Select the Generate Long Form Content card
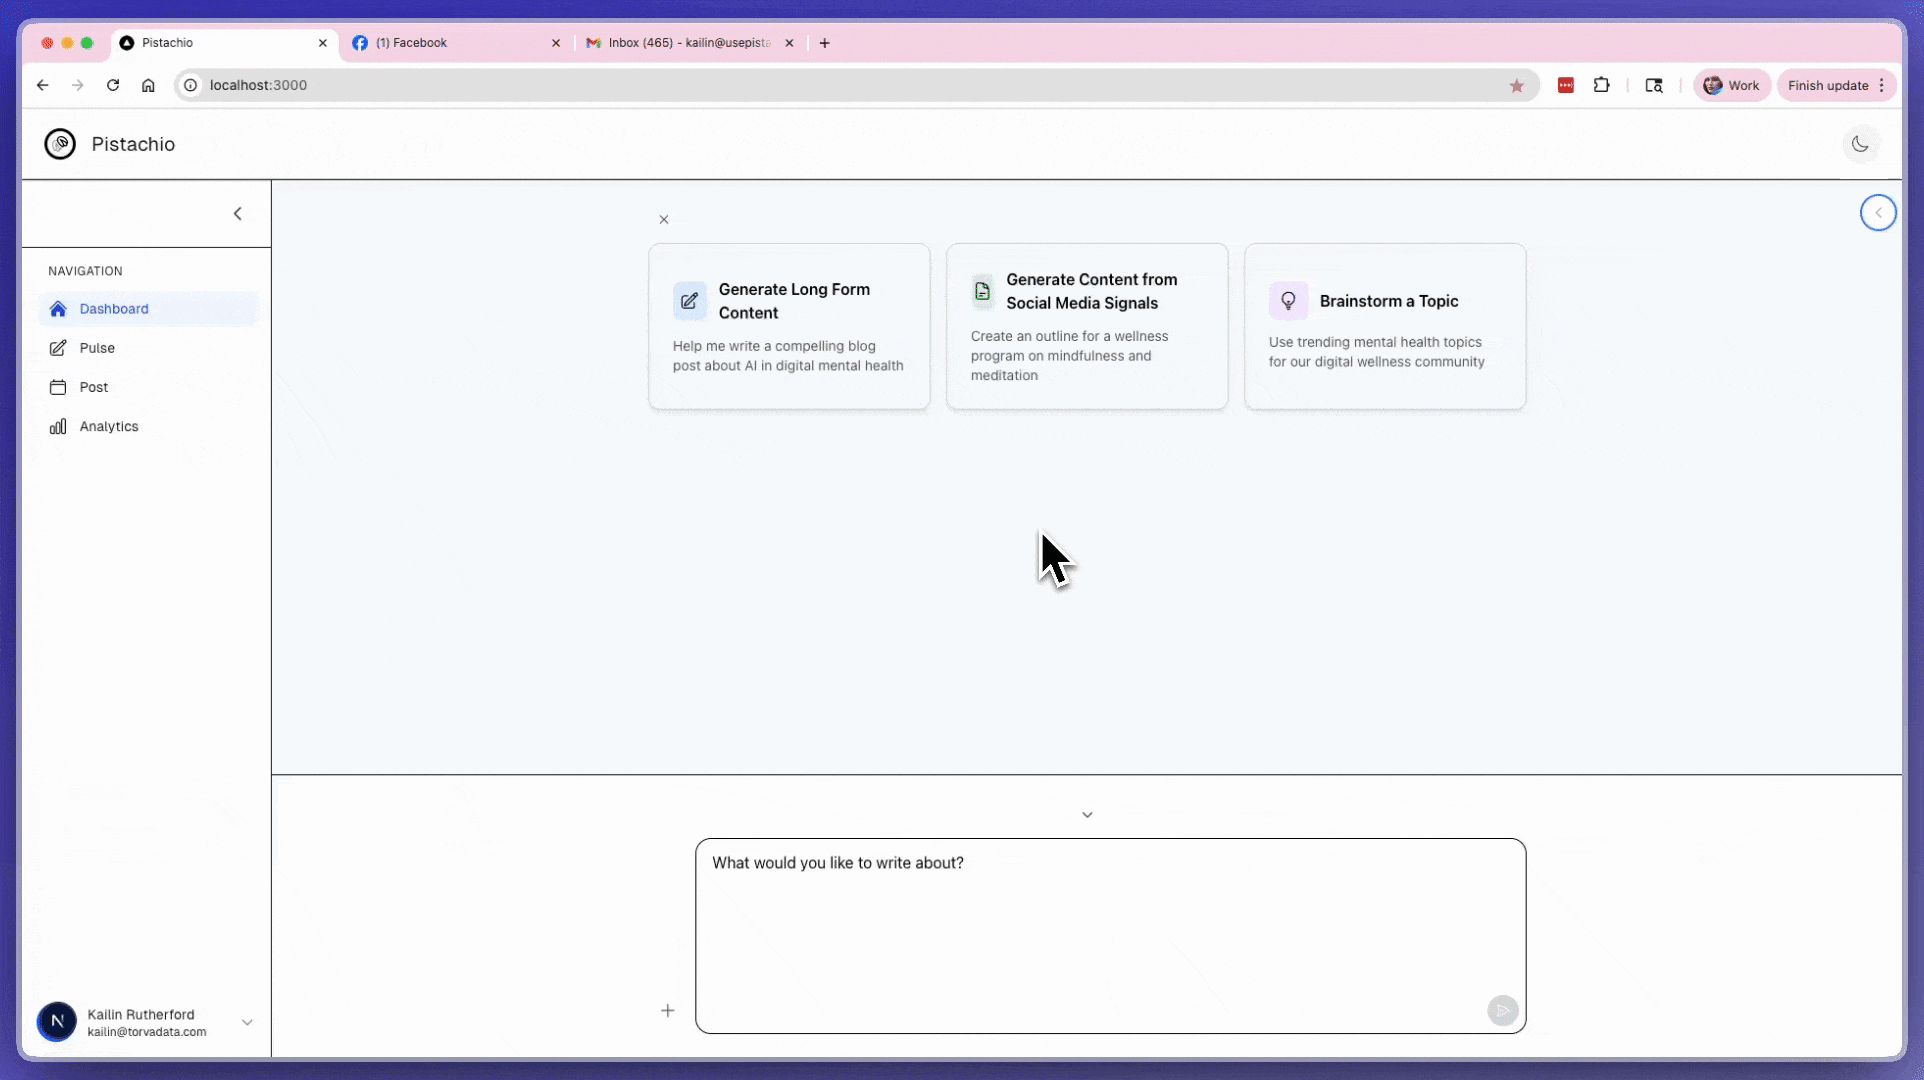This screenshot has height=1080, width=1924. pos(789,326)
